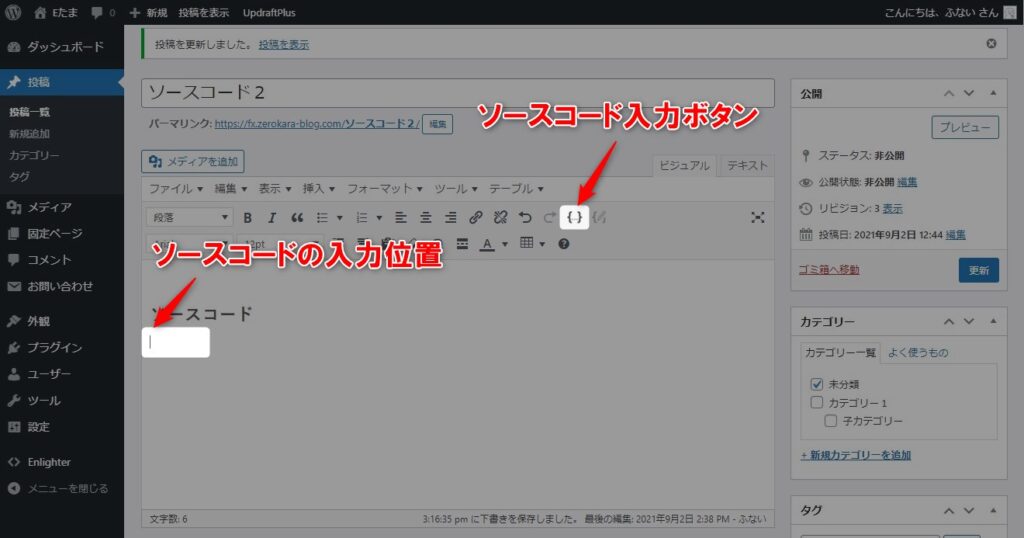Screen dimensions: 1024x538
Task: Check the カテゴリー1 checkbox
Action: (816, 402)
